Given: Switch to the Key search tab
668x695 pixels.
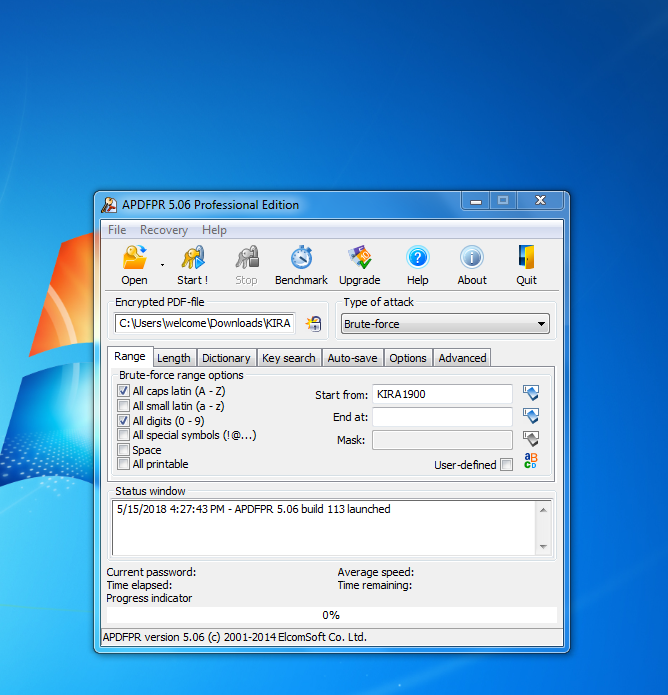Looking at the screenshot, I should click(x=289, y=358).
